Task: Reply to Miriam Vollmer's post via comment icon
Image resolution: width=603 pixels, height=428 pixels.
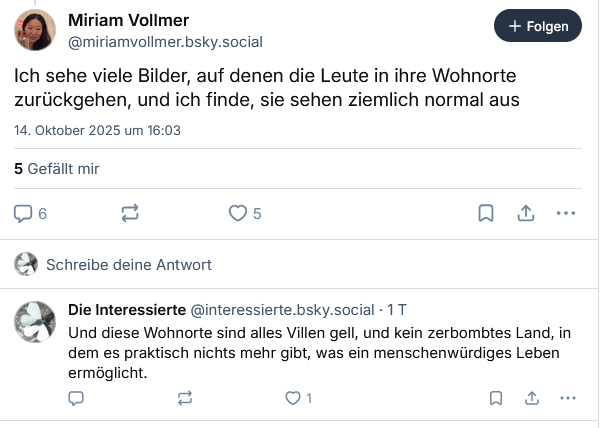Action: (23, 213)
